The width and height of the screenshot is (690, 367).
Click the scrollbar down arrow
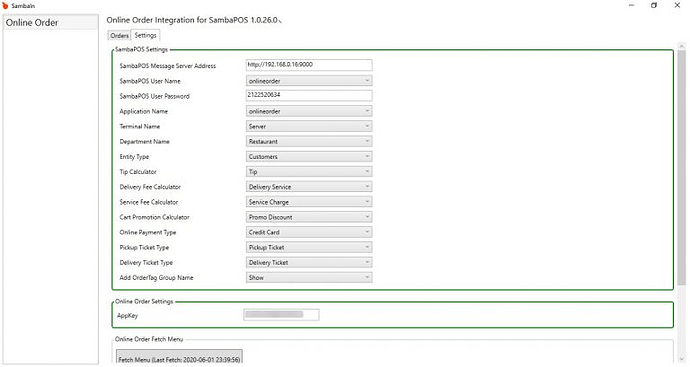[x=682, y=359]
